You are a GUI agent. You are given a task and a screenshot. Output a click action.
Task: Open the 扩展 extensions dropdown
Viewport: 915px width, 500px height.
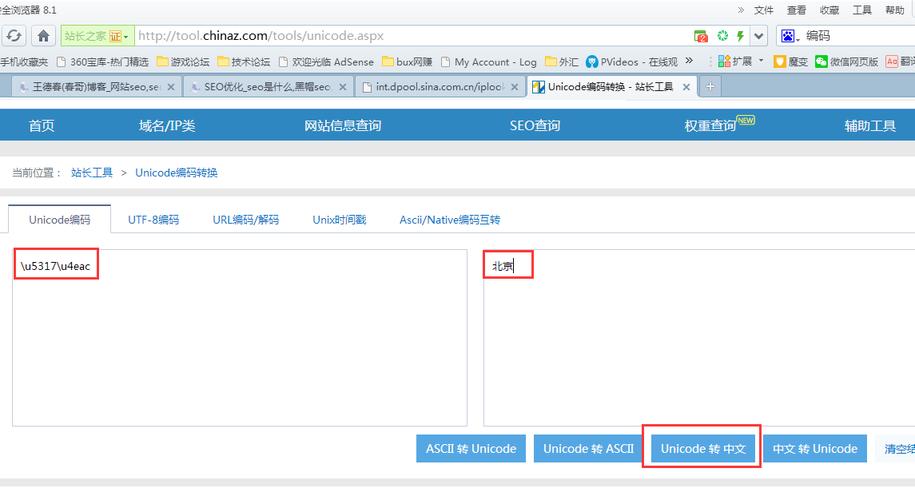click(760, 61)
